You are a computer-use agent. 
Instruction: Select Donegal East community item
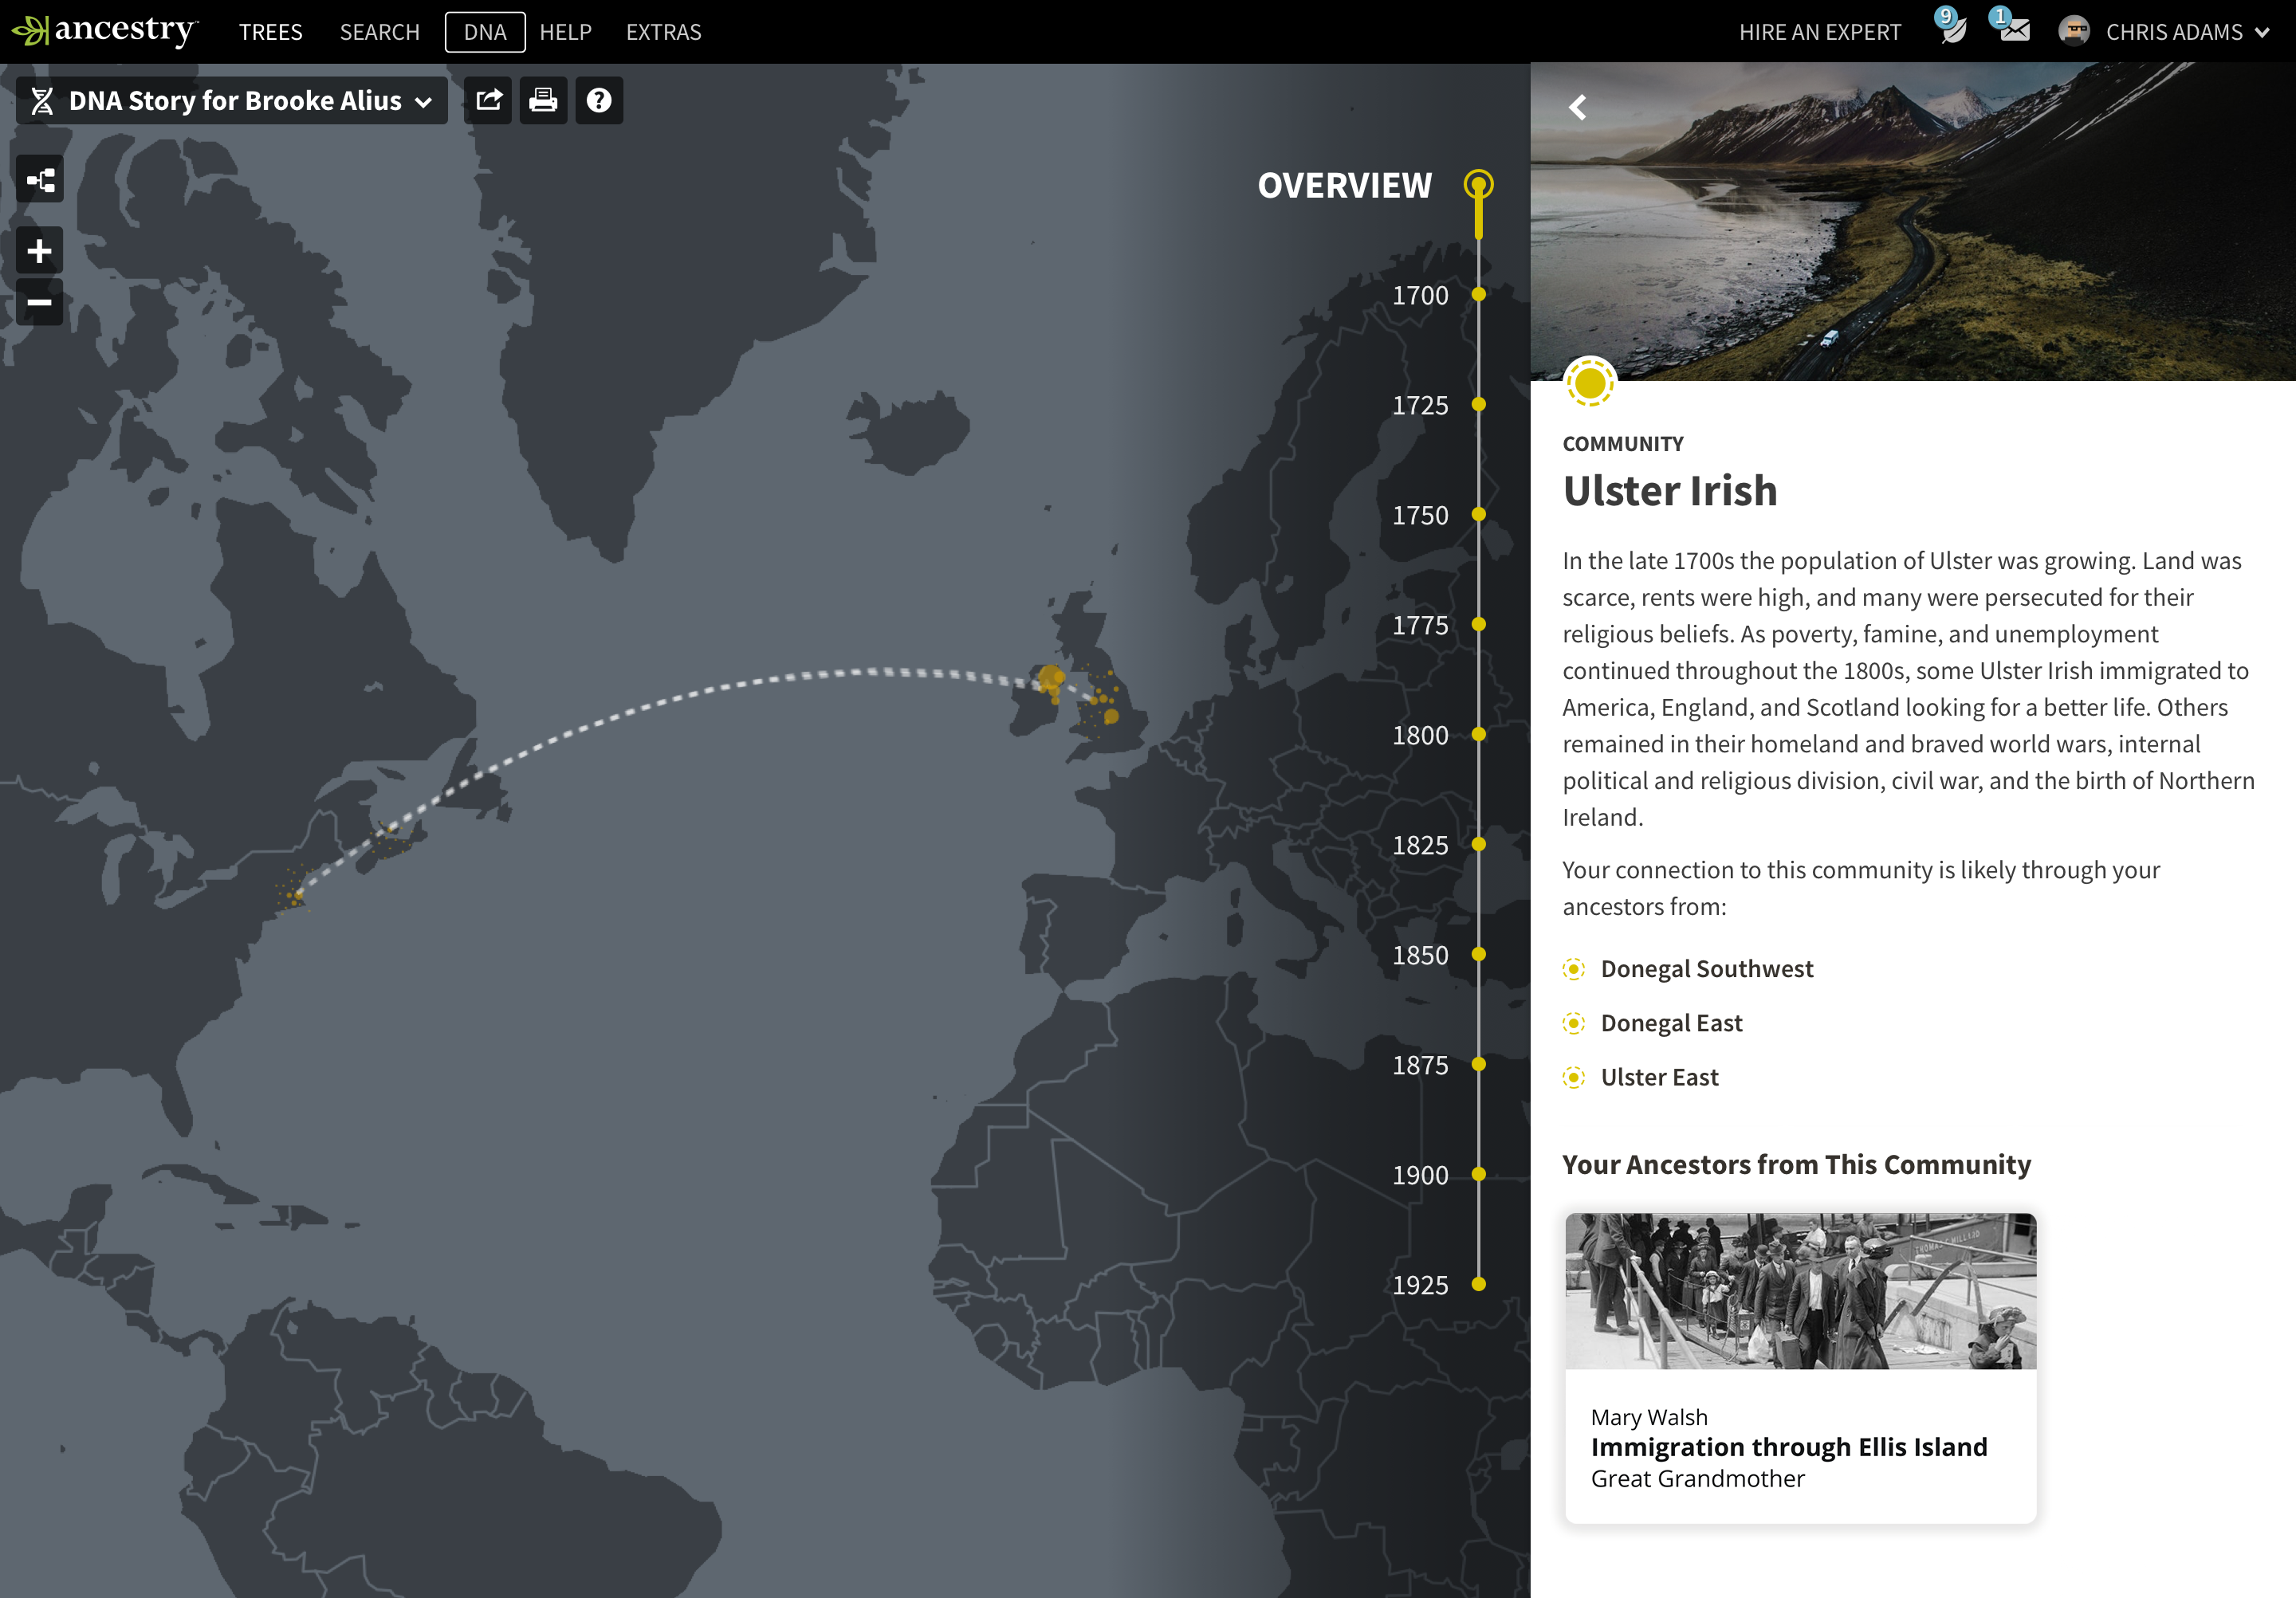1671,1023
